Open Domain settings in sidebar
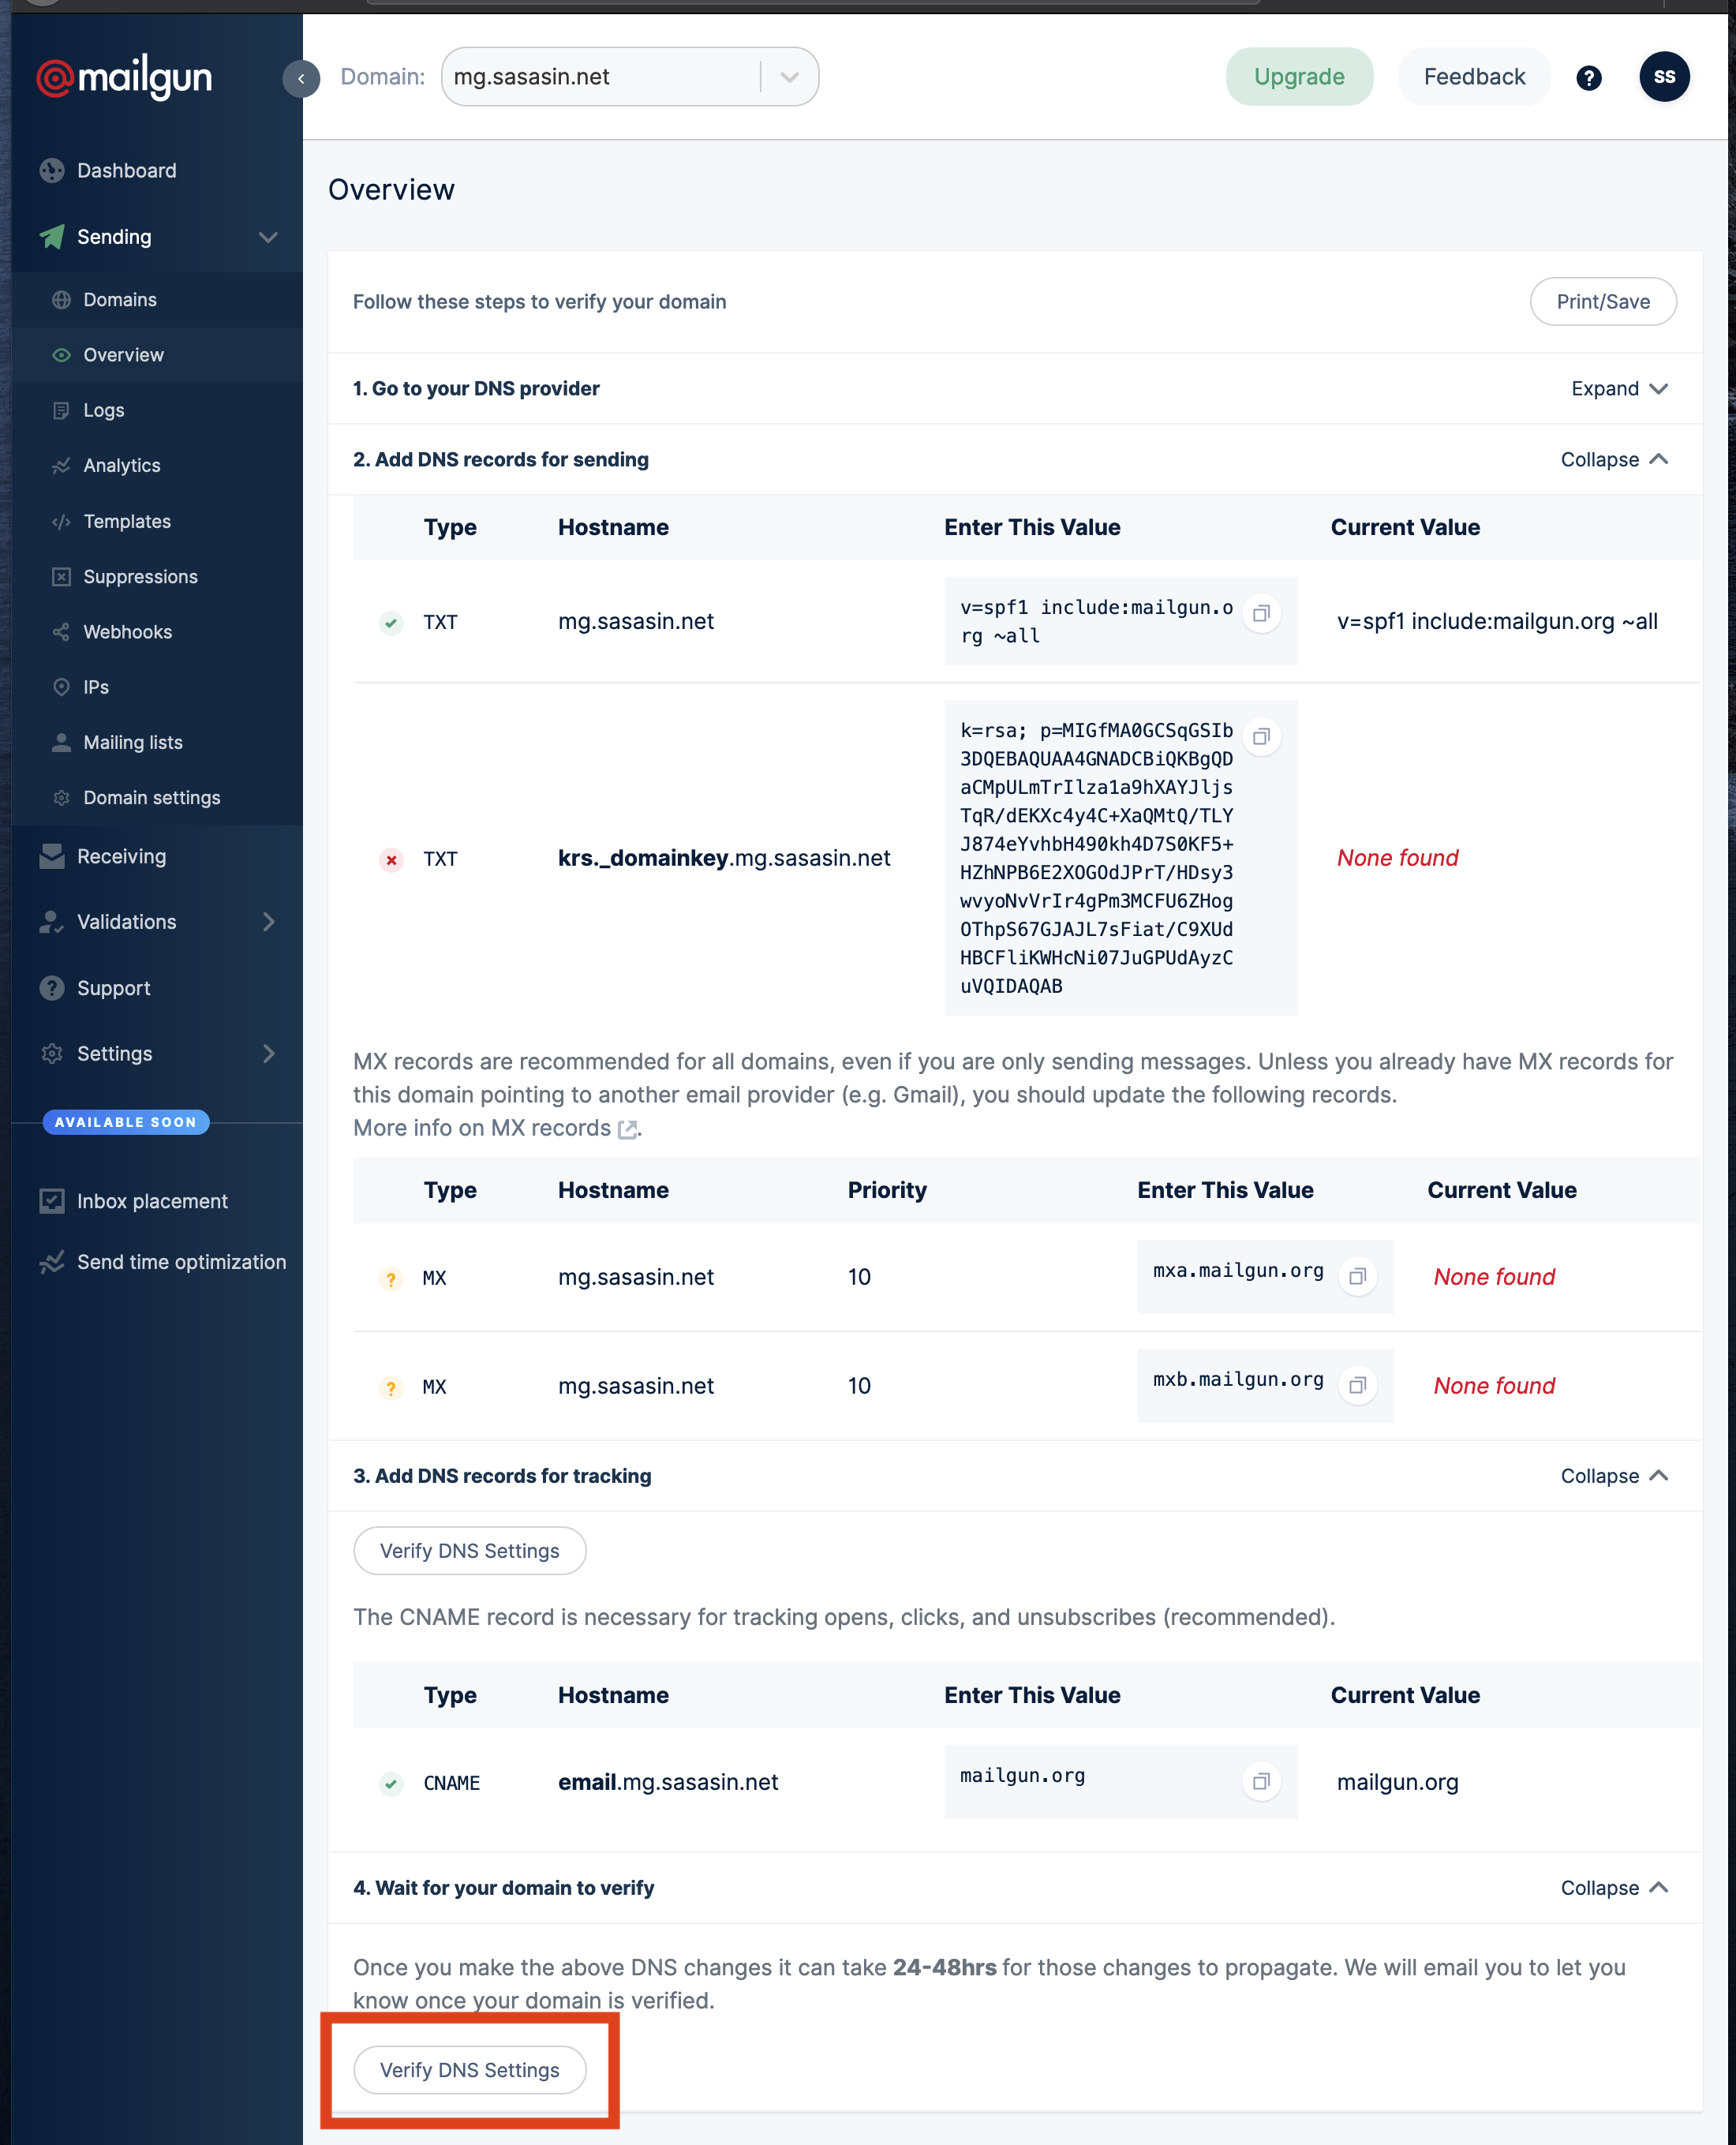The height and width of the screenshot is (2145, 1736). point(151,797)
